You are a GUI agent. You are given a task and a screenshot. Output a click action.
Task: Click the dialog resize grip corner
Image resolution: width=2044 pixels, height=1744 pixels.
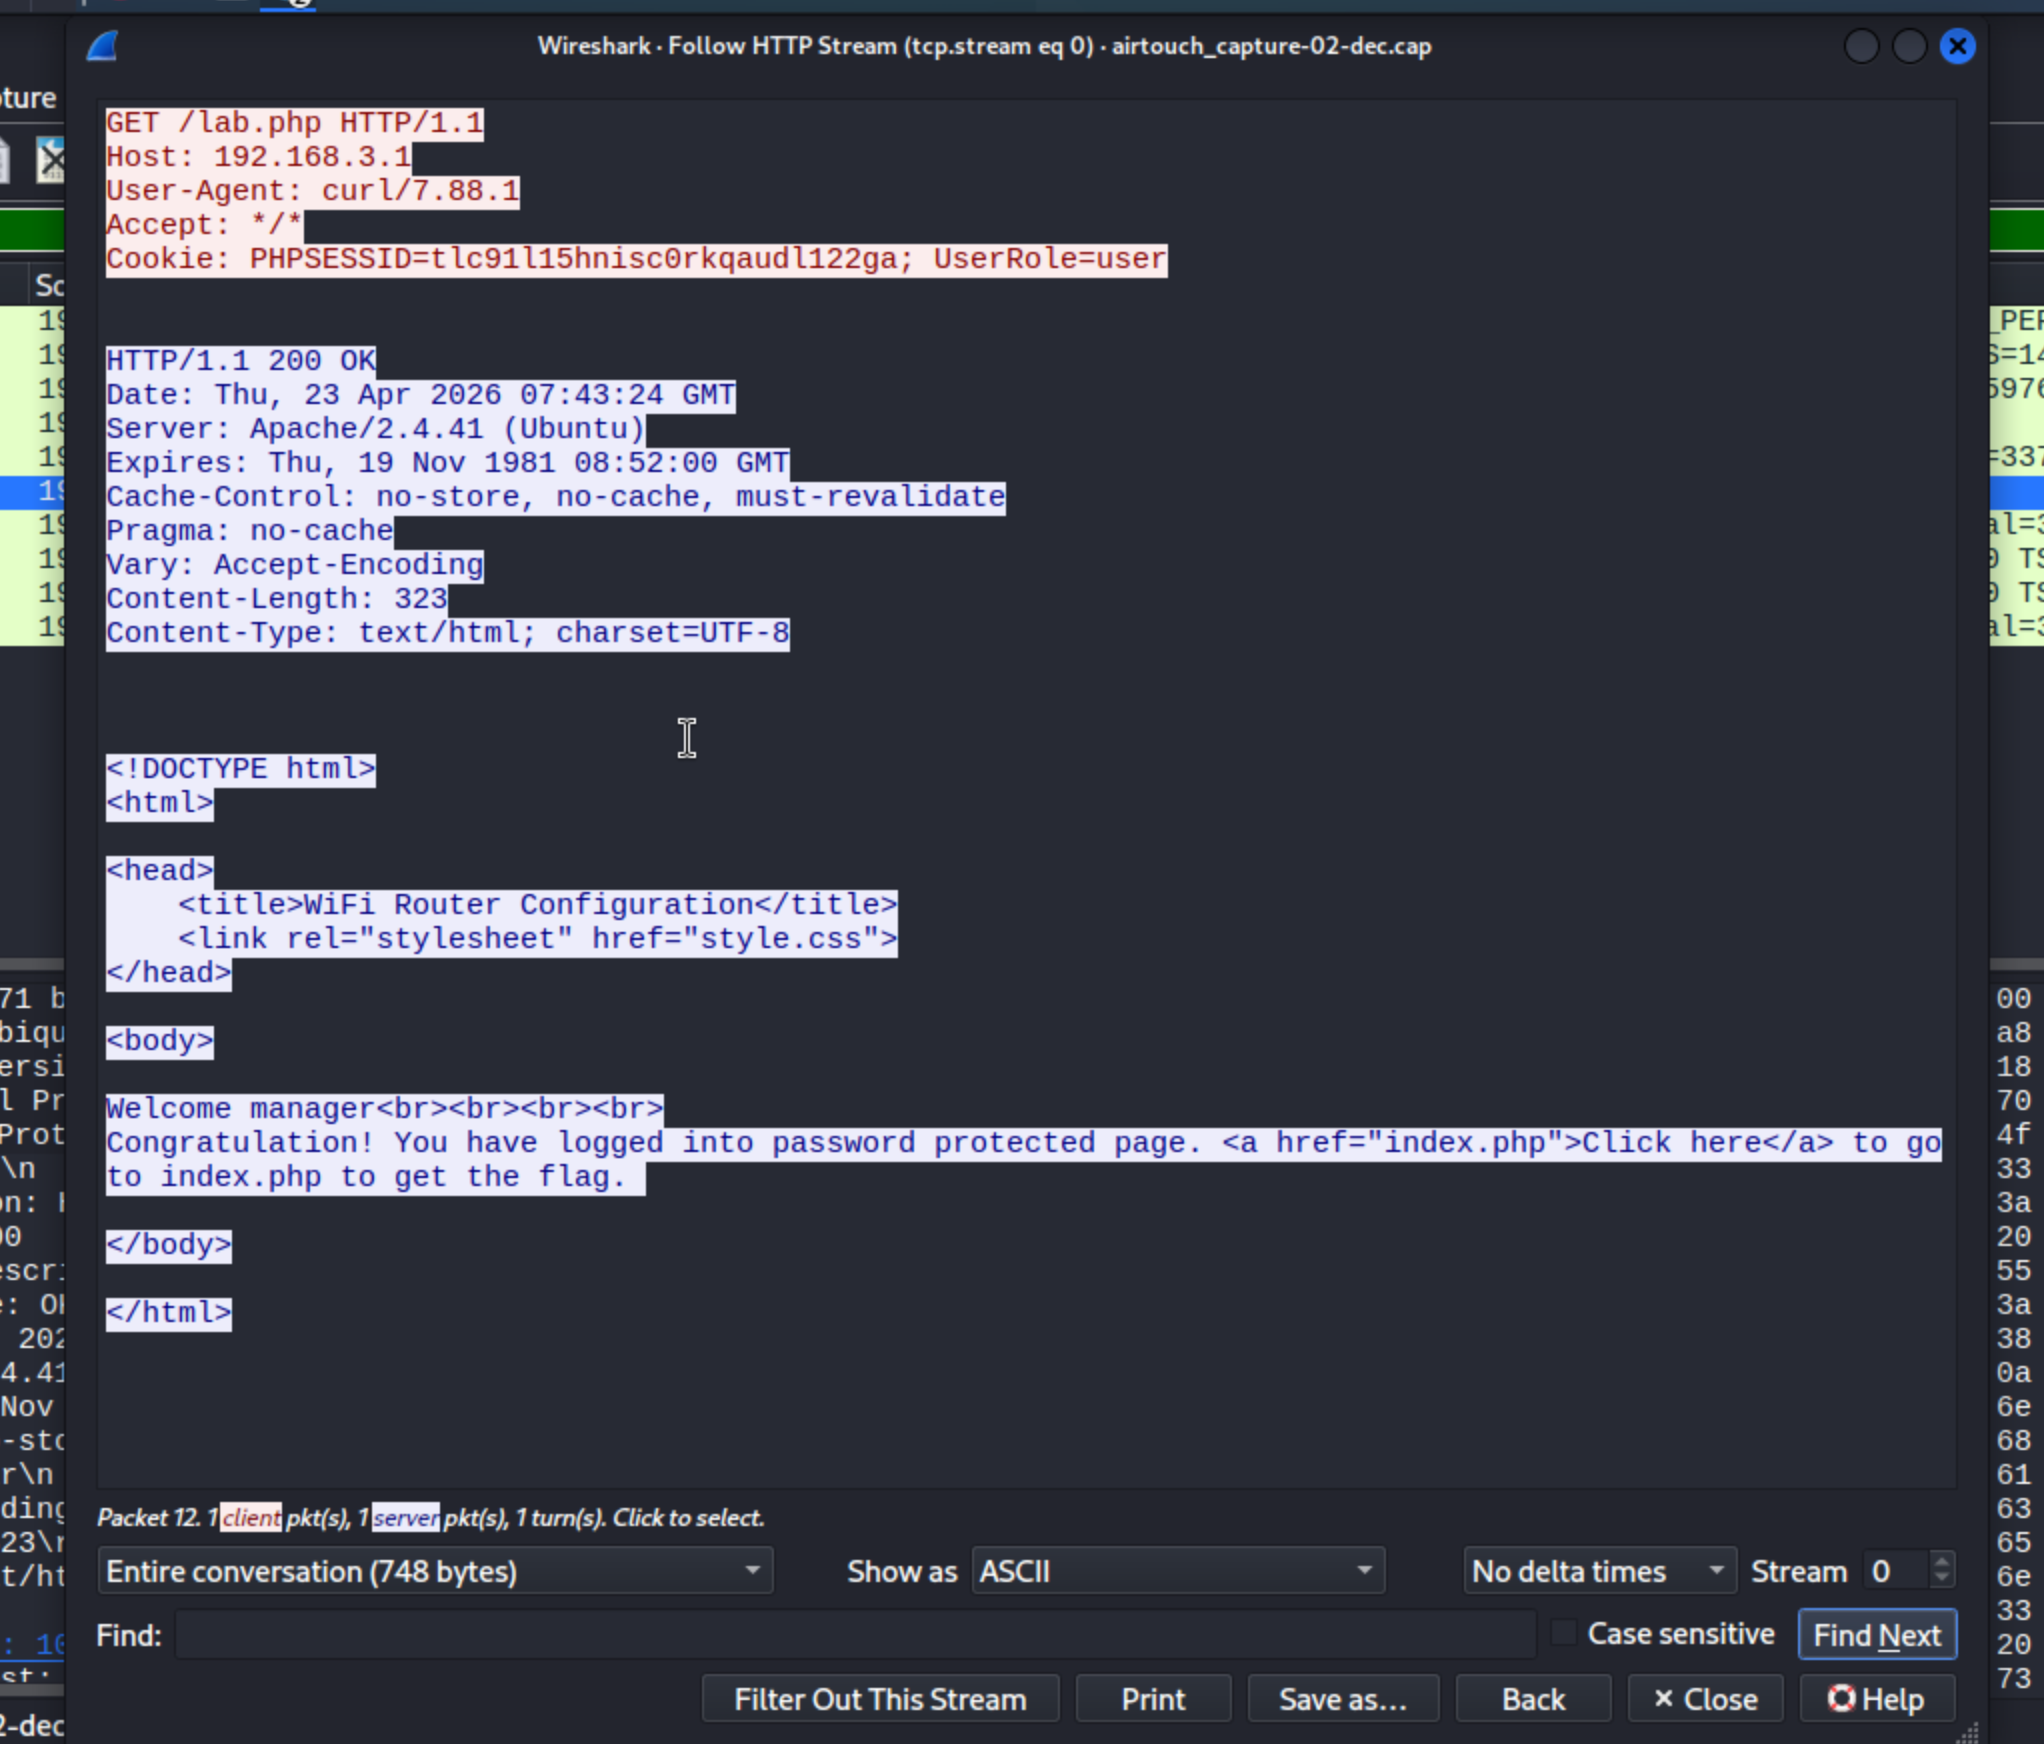pos(1967,1733)
